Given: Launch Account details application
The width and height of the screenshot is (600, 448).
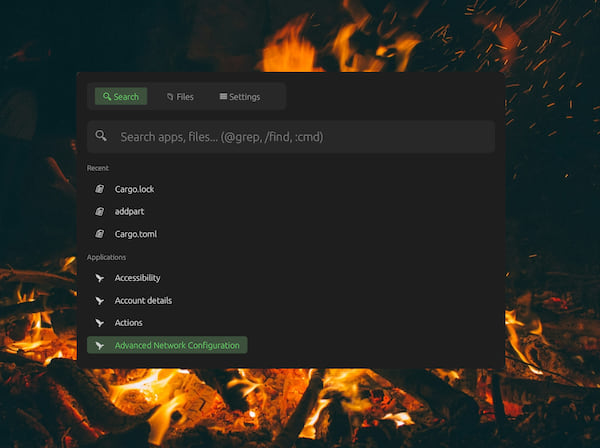Looking at the screenshot, I should pyautogui.click(x=143, y=300).
